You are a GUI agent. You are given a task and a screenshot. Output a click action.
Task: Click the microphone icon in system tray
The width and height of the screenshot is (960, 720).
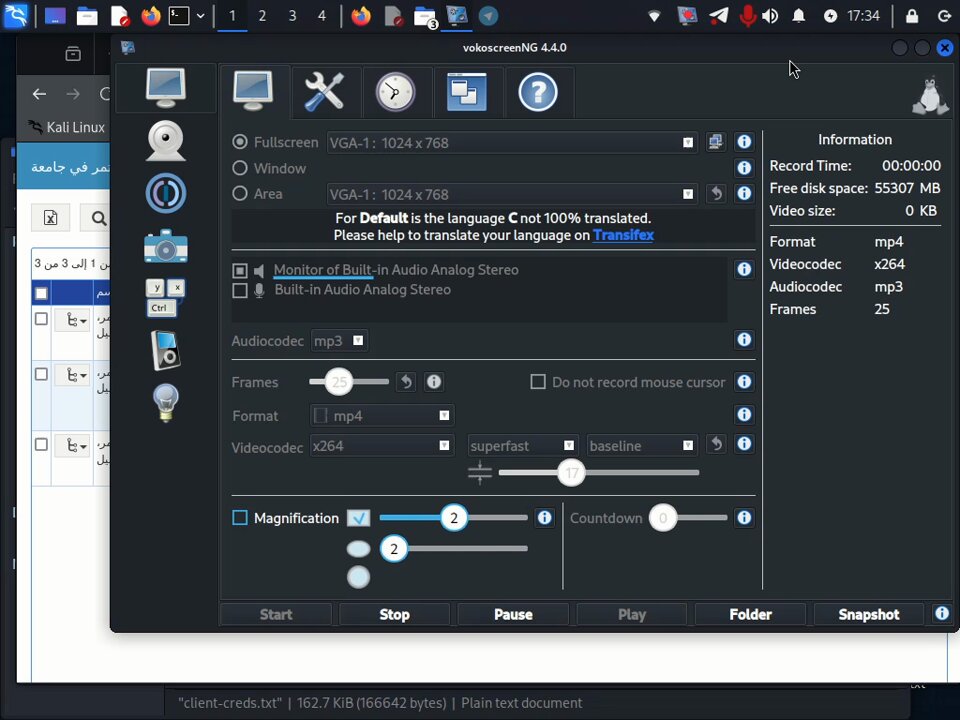click(x=747, y=16)
